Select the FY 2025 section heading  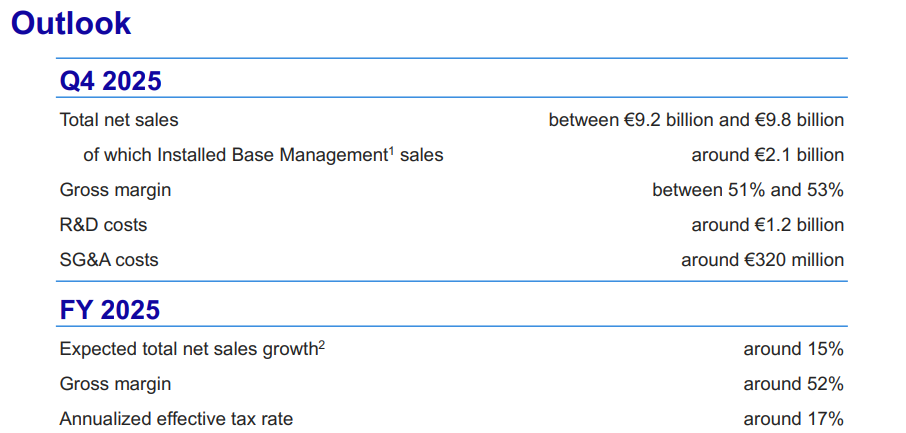point(110,310)
